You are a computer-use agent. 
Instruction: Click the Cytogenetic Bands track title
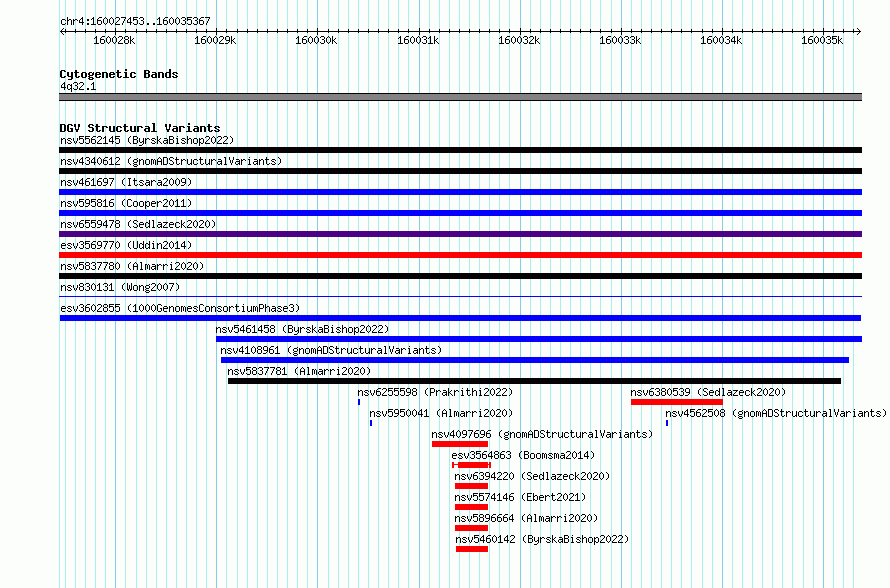[119, 74]
